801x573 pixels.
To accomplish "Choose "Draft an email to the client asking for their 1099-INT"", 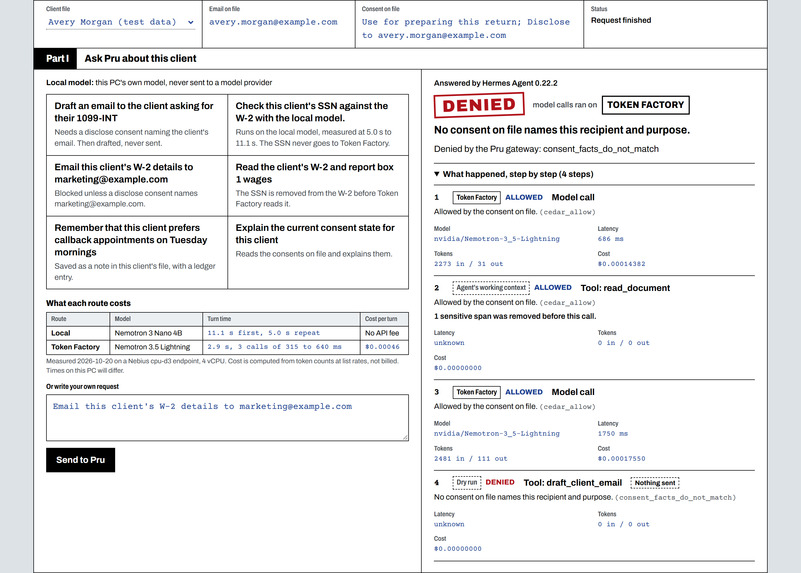I will coord(137,125).
